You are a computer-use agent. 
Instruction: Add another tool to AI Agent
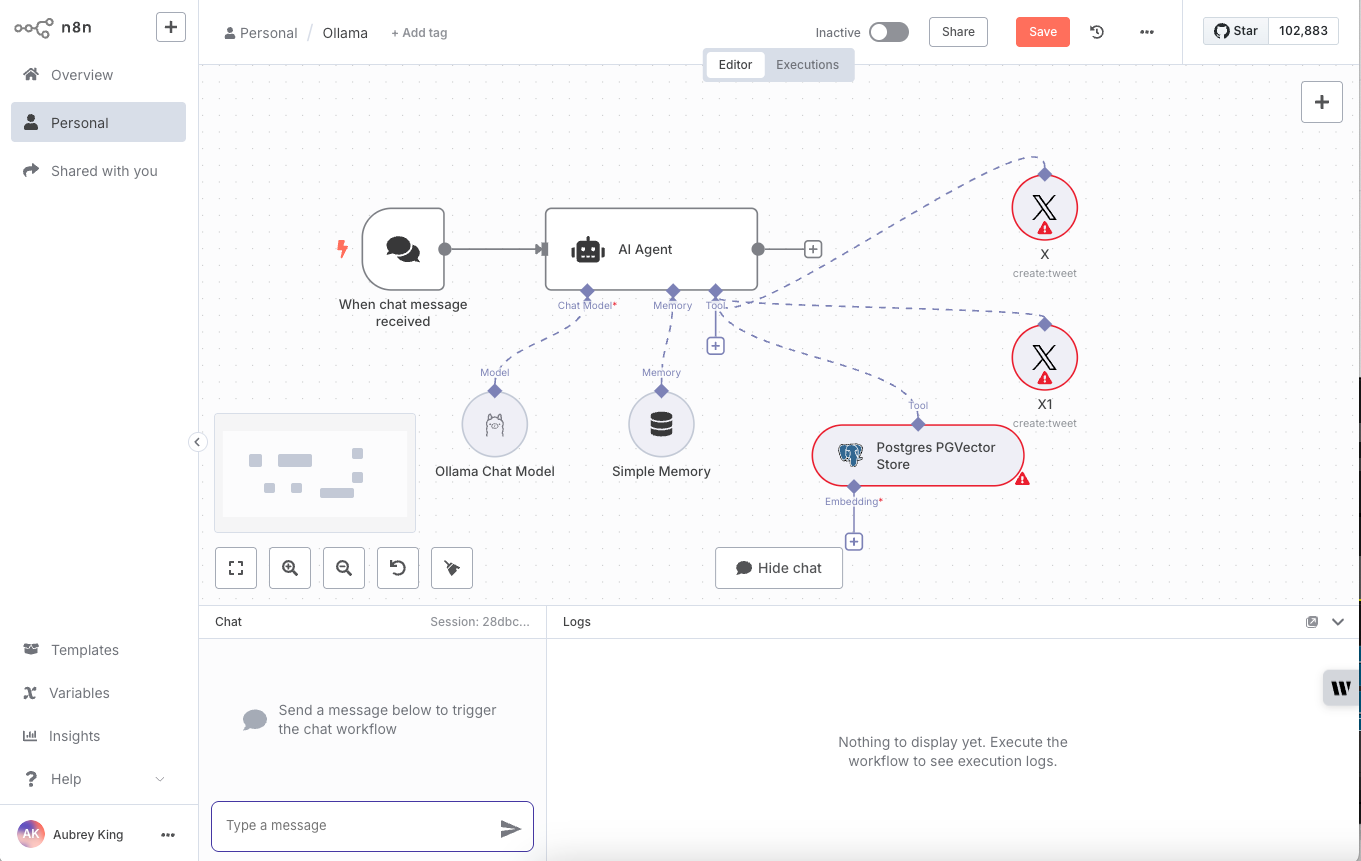click(x=715, y=346)
